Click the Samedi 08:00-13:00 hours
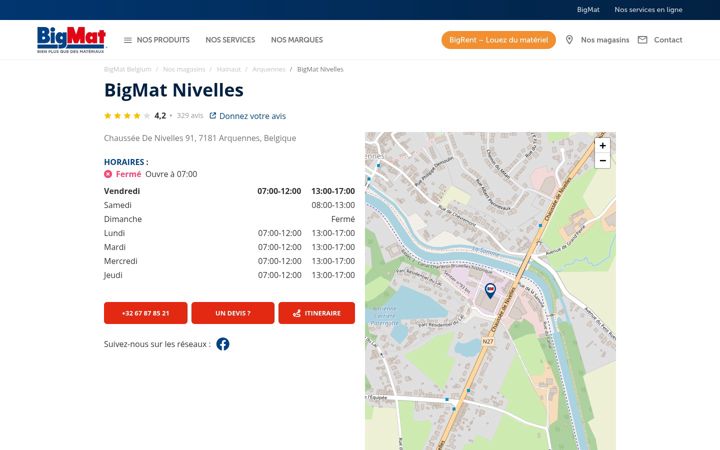The width and height of the screenshot is (720, 450). click(333, 205)
